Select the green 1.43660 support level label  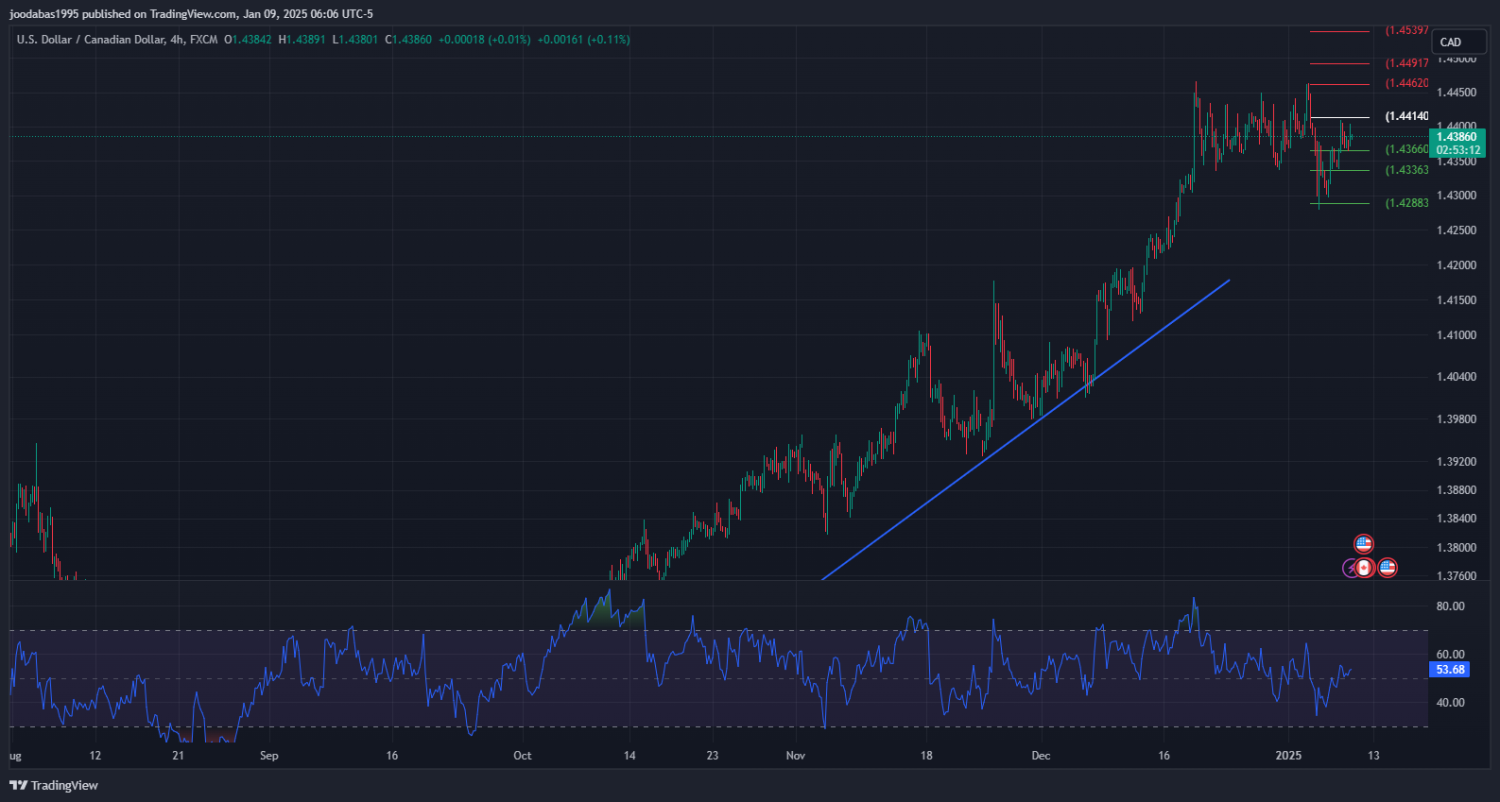pyautogui.click(x=1406, y=149)
